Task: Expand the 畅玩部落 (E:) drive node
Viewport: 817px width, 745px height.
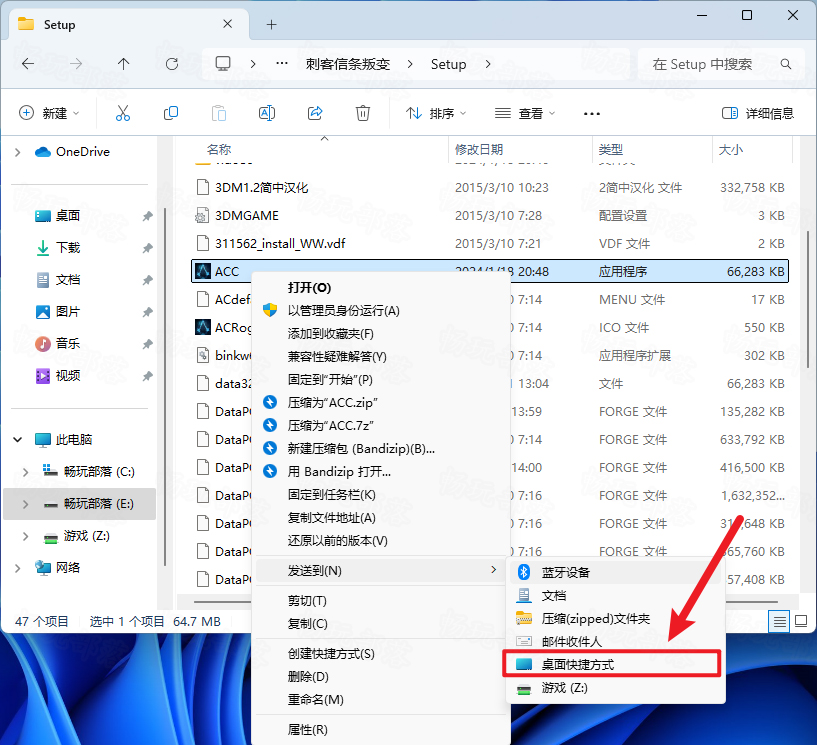Action: point(25,504)
